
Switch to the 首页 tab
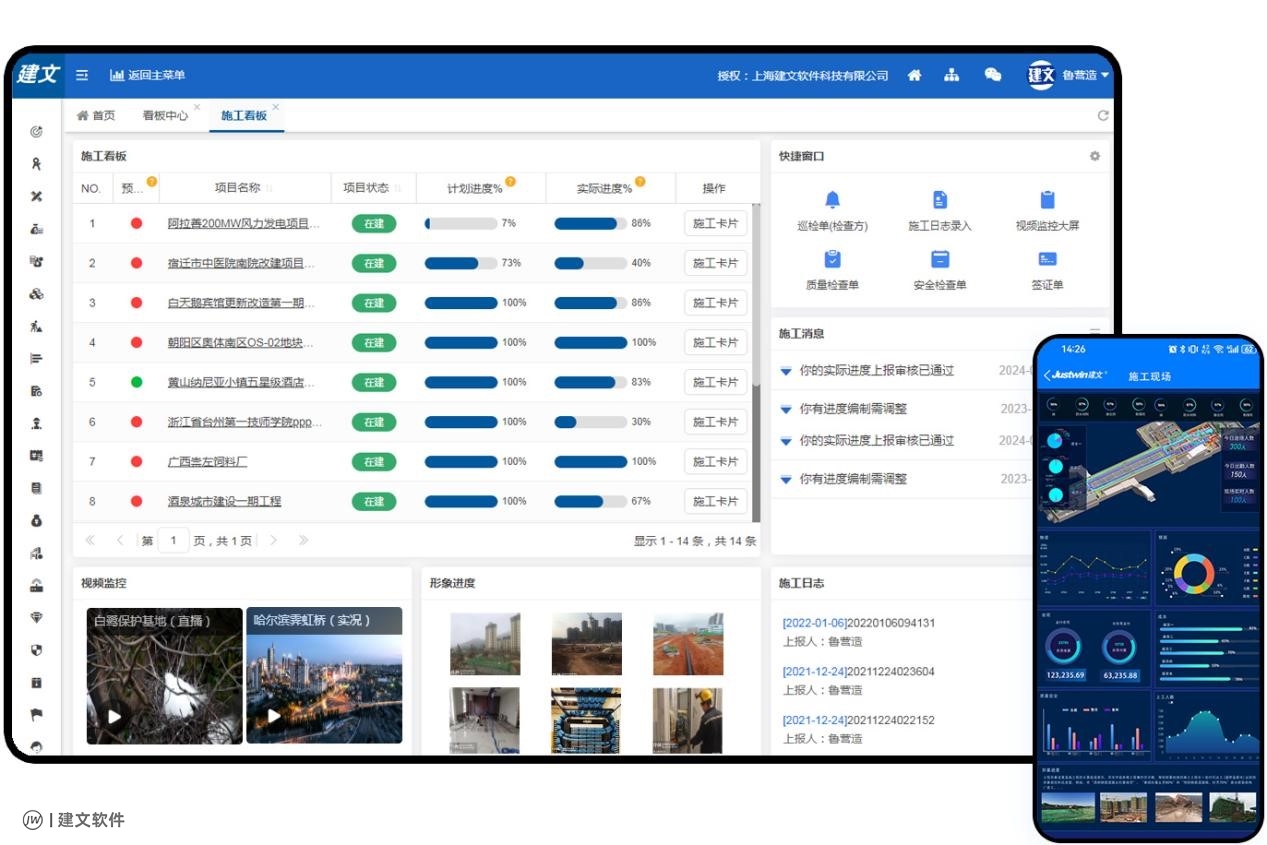coord(96,116)
